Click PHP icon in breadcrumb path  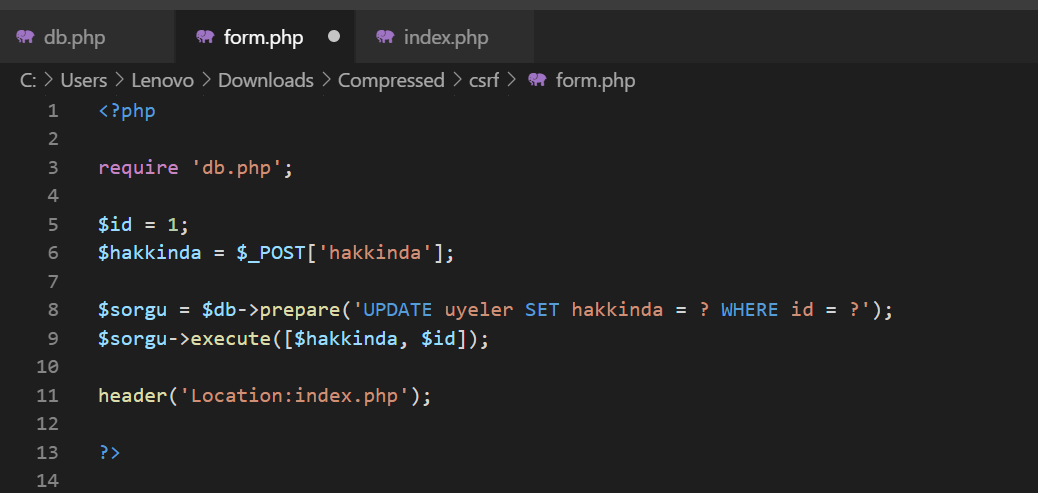click(537, 80)
